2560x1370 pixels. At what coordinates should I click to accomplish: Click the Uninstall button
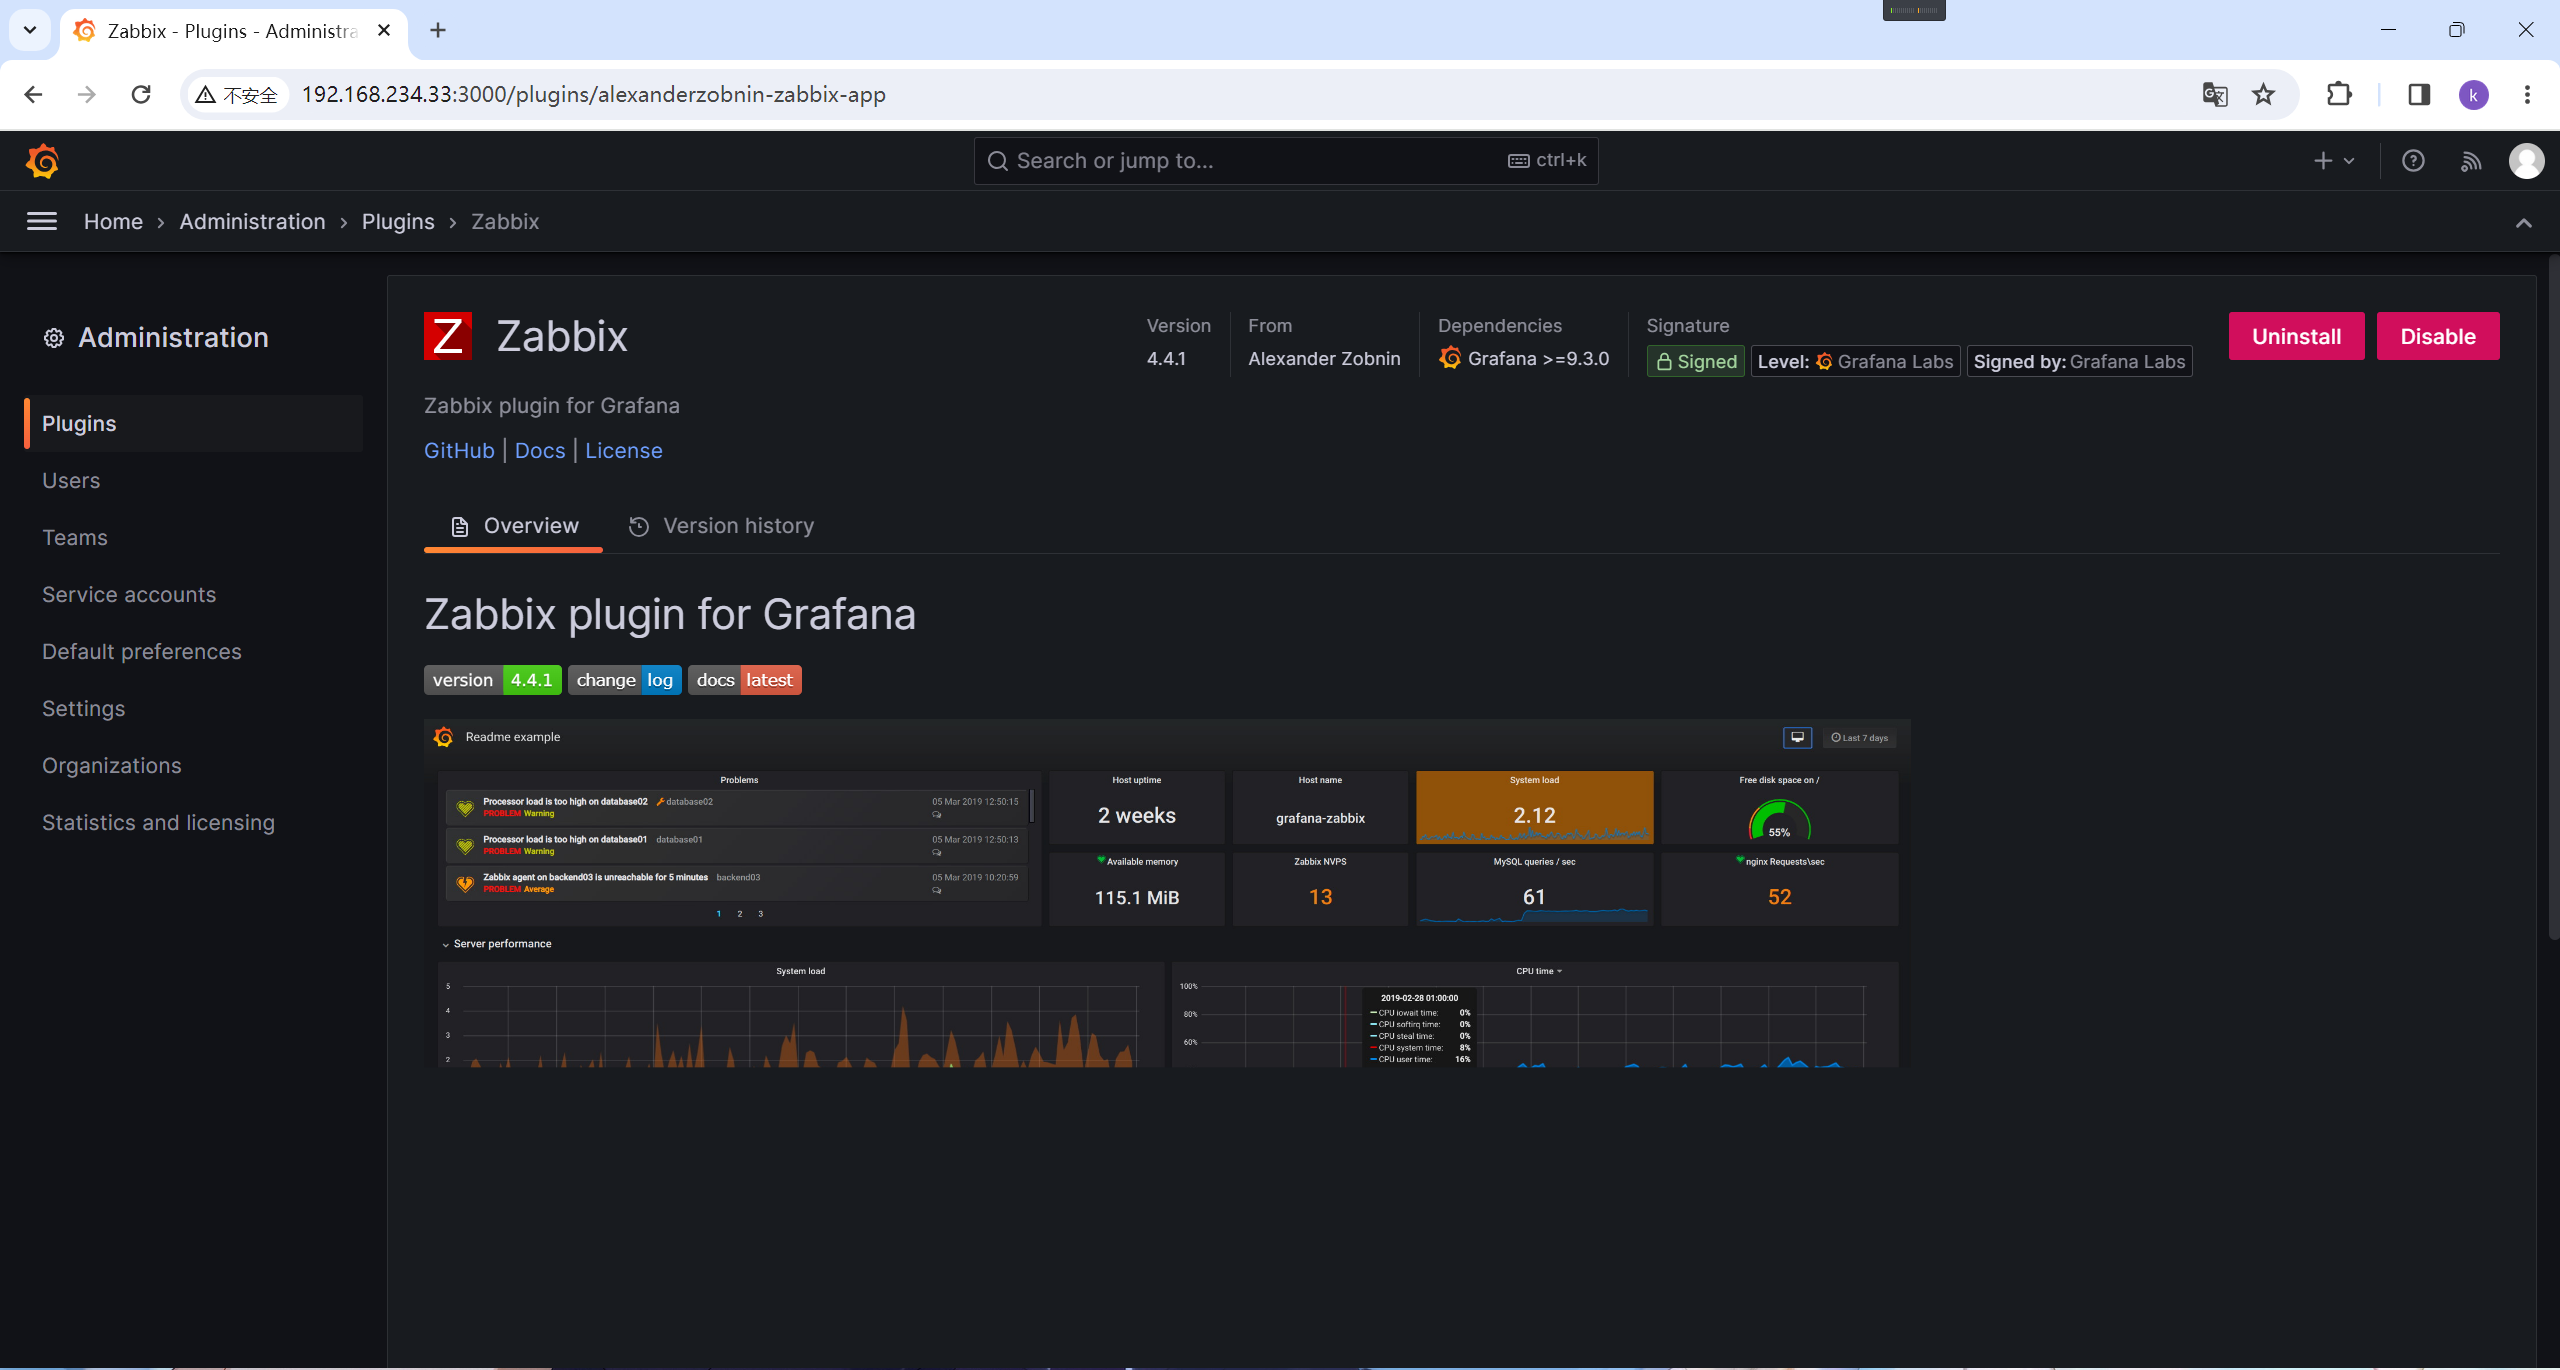2296,336
